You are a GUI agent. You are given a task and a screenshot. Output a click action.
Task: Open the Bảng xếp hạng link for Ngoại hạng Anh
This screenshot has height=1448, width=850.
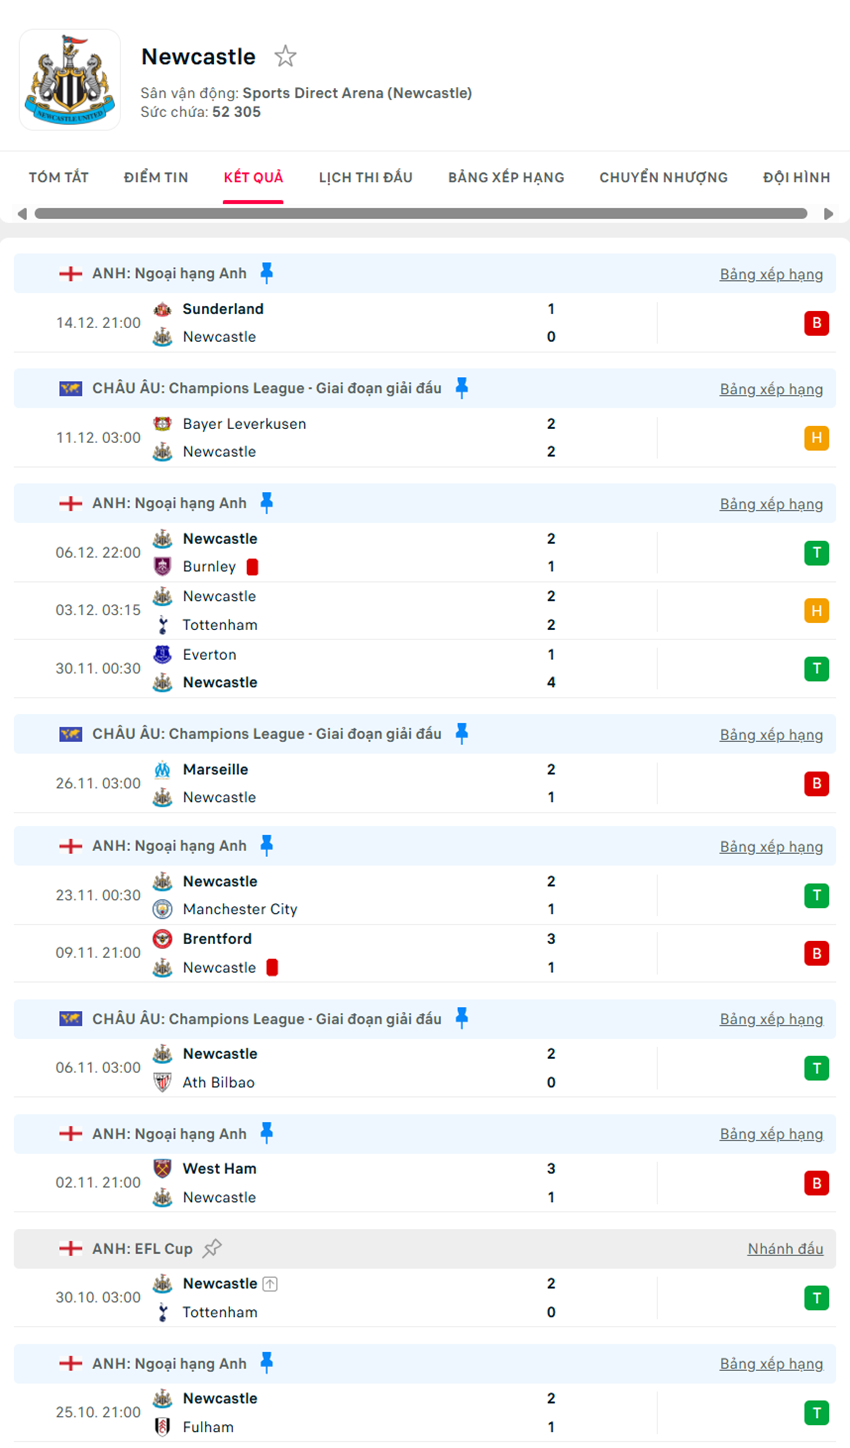coord(771,273)
